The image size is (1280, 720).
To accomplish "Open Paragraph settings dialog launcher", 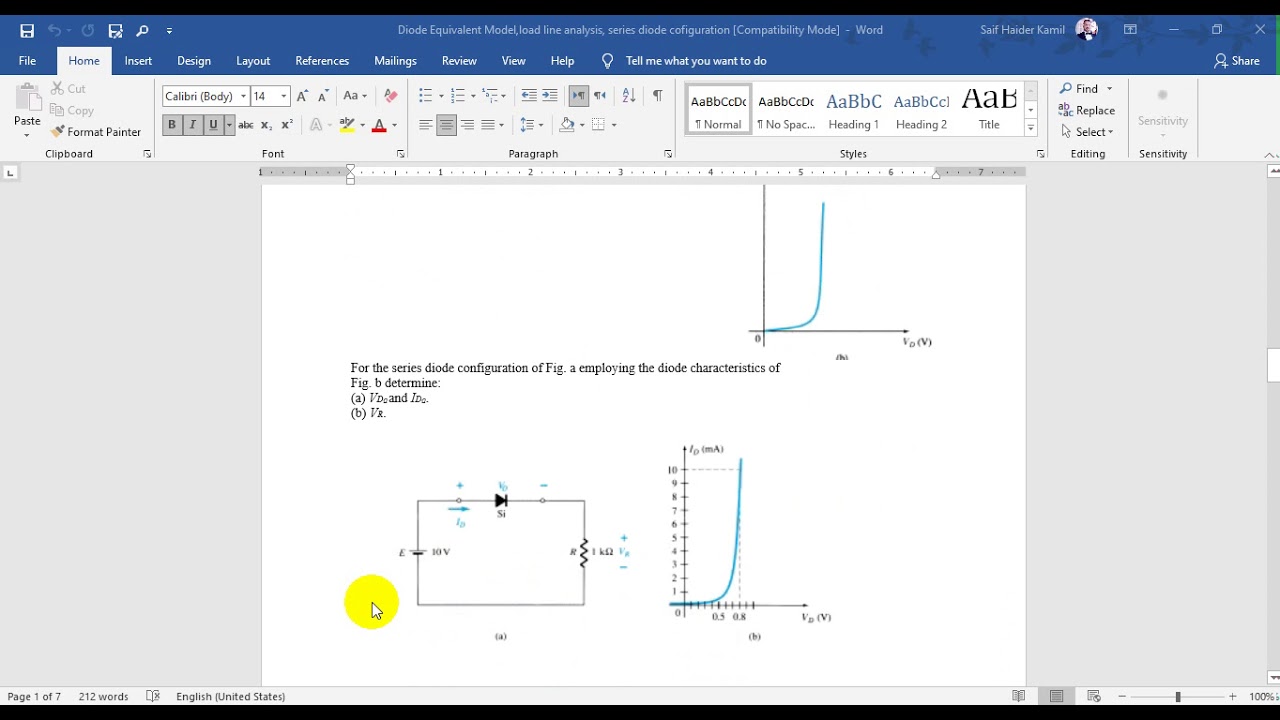I will 668,154.
